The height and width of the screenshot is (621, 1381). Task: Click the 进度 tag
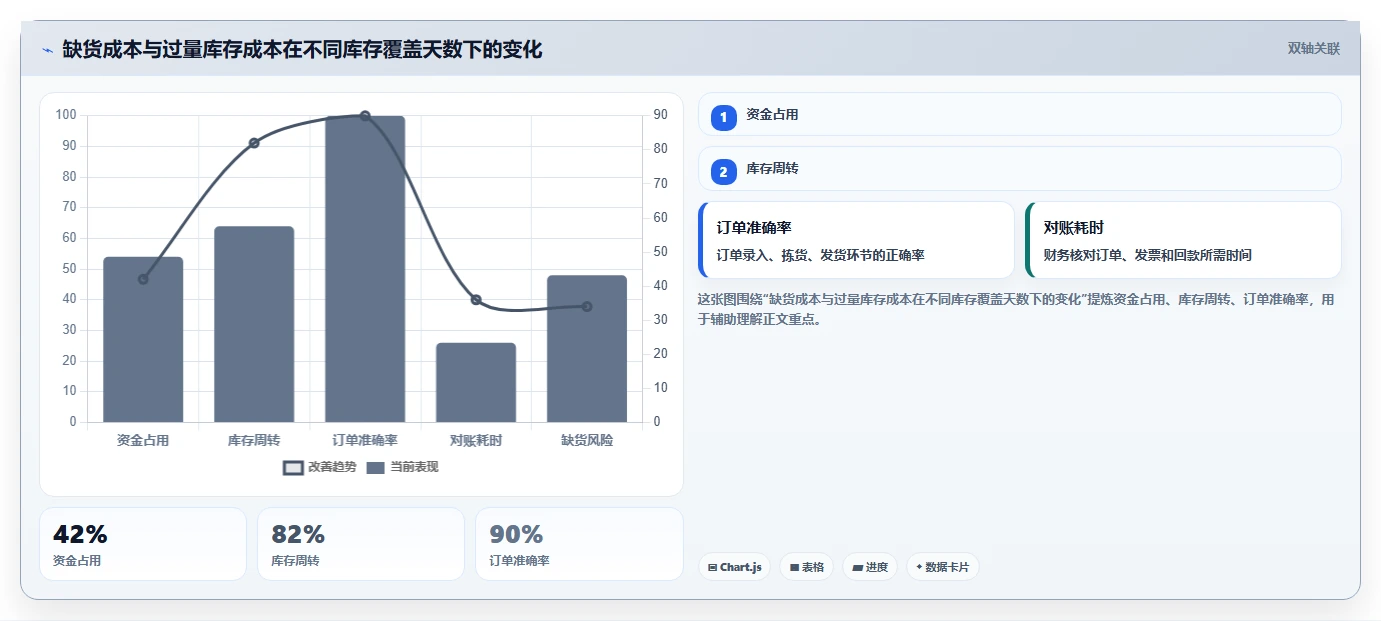pyautogui.click(x=869, y=567)
